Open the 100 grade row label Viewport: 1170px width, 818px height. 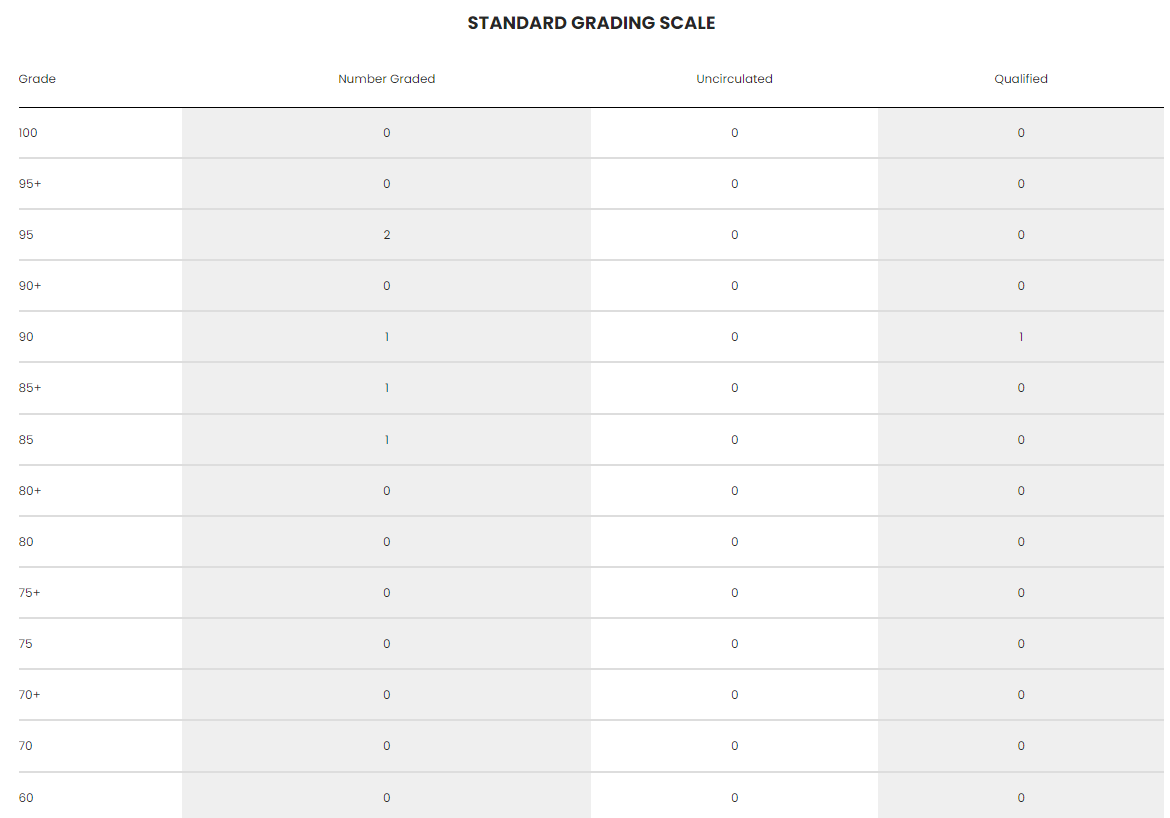28,133
